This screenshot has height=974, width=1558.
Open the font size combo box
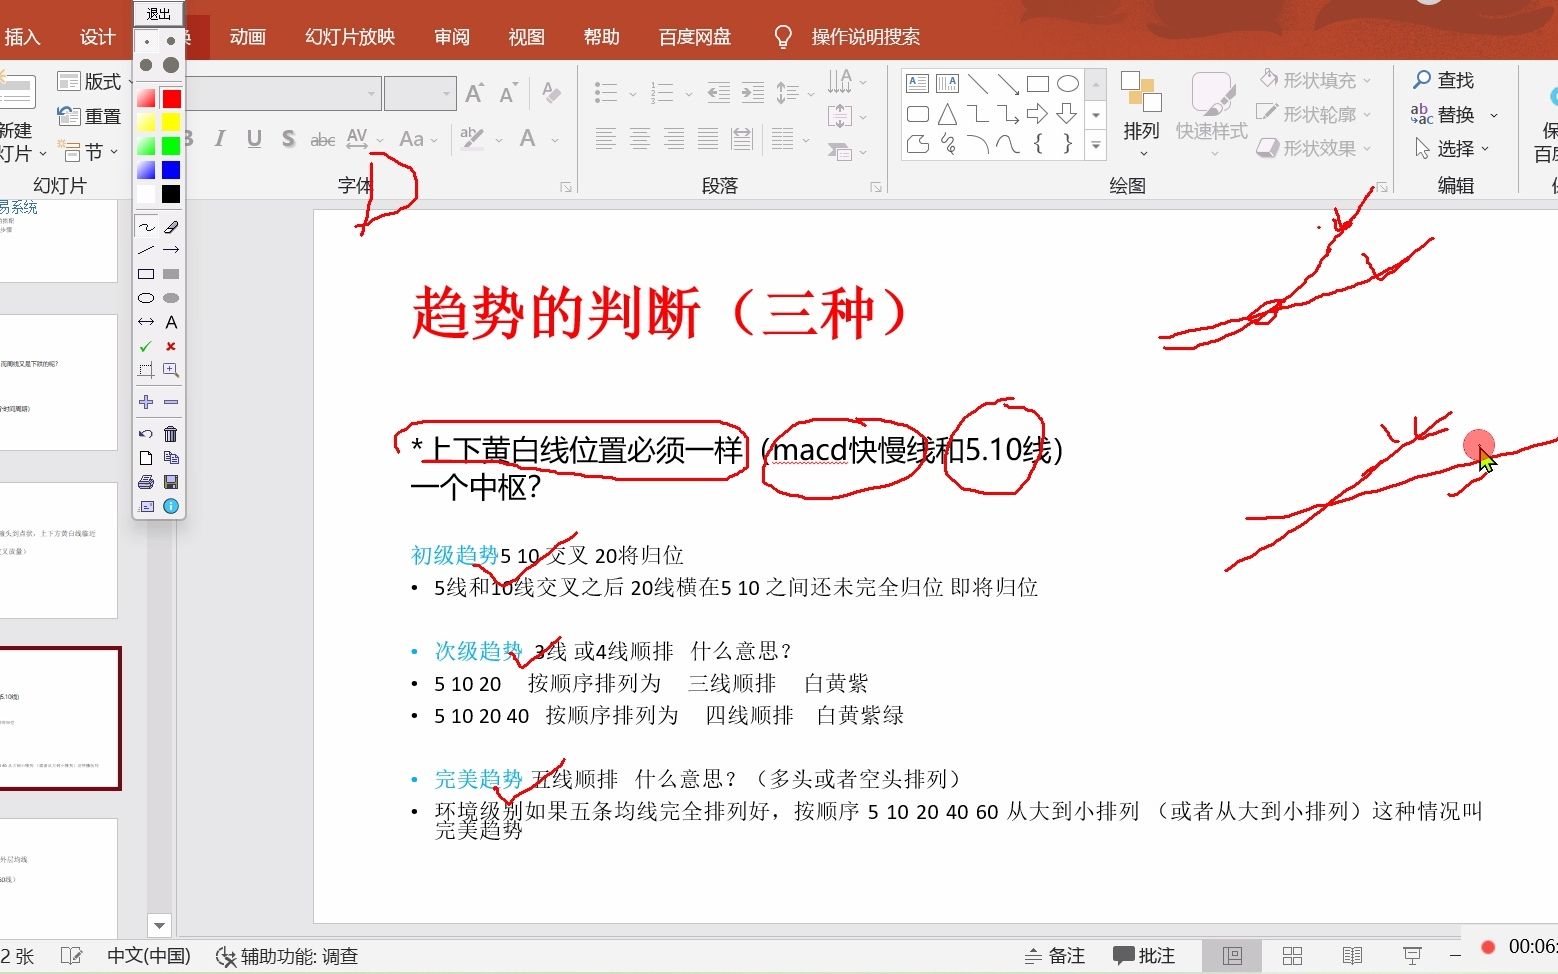pos(420,93)
